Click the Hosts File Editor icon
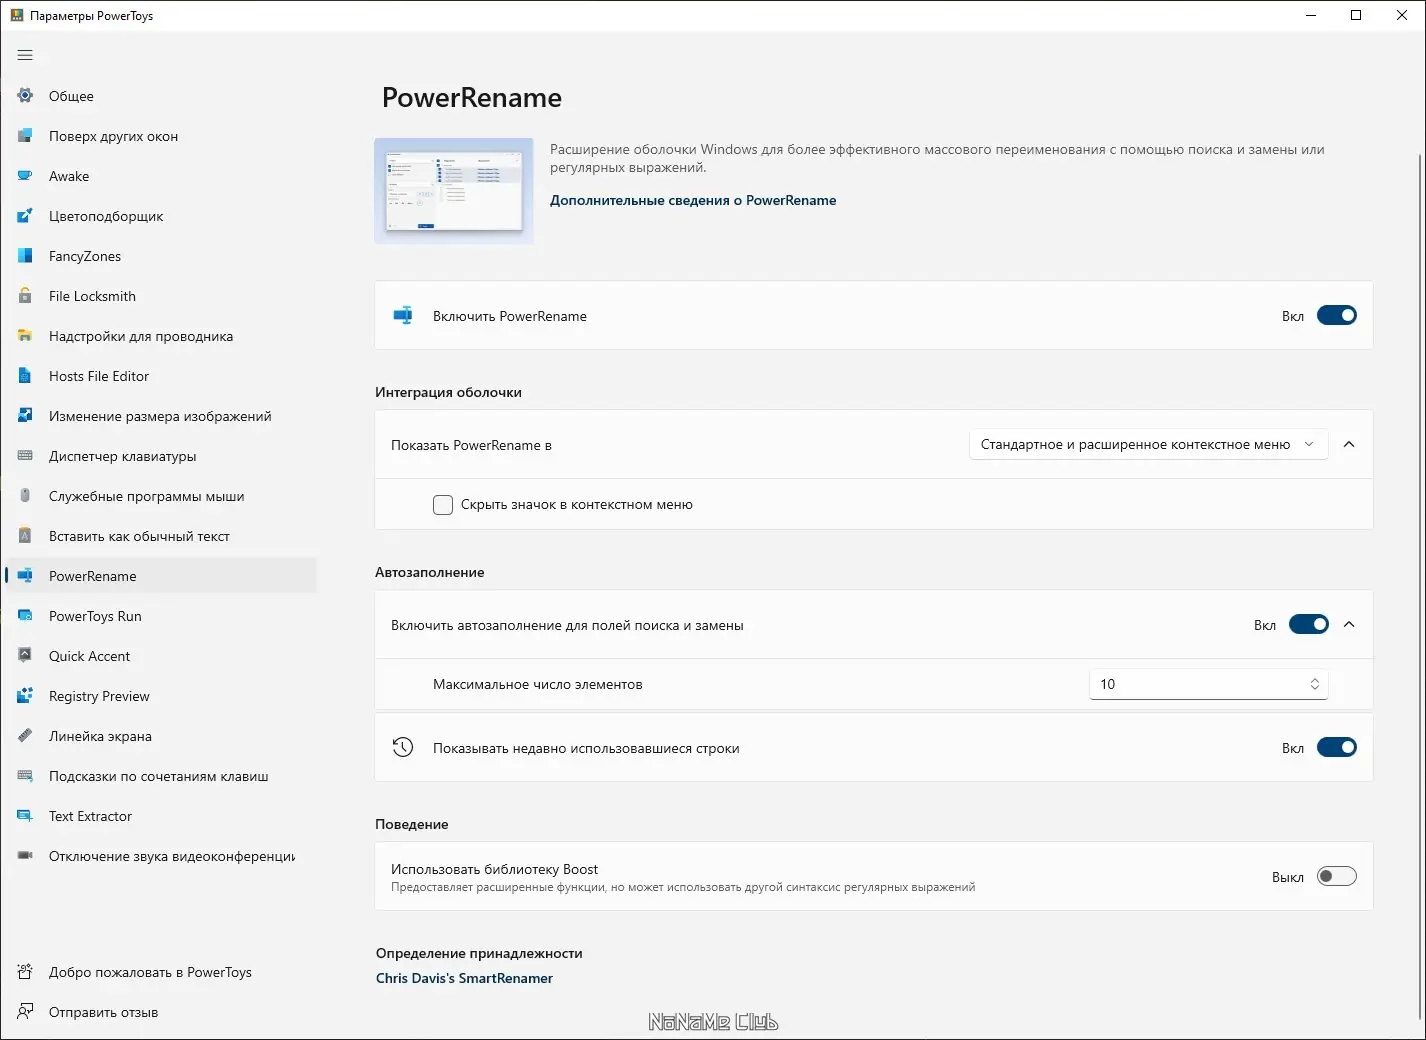The width and height of the screenshot is (1426, 1040). pyautogui.click(x=25, y=376)
